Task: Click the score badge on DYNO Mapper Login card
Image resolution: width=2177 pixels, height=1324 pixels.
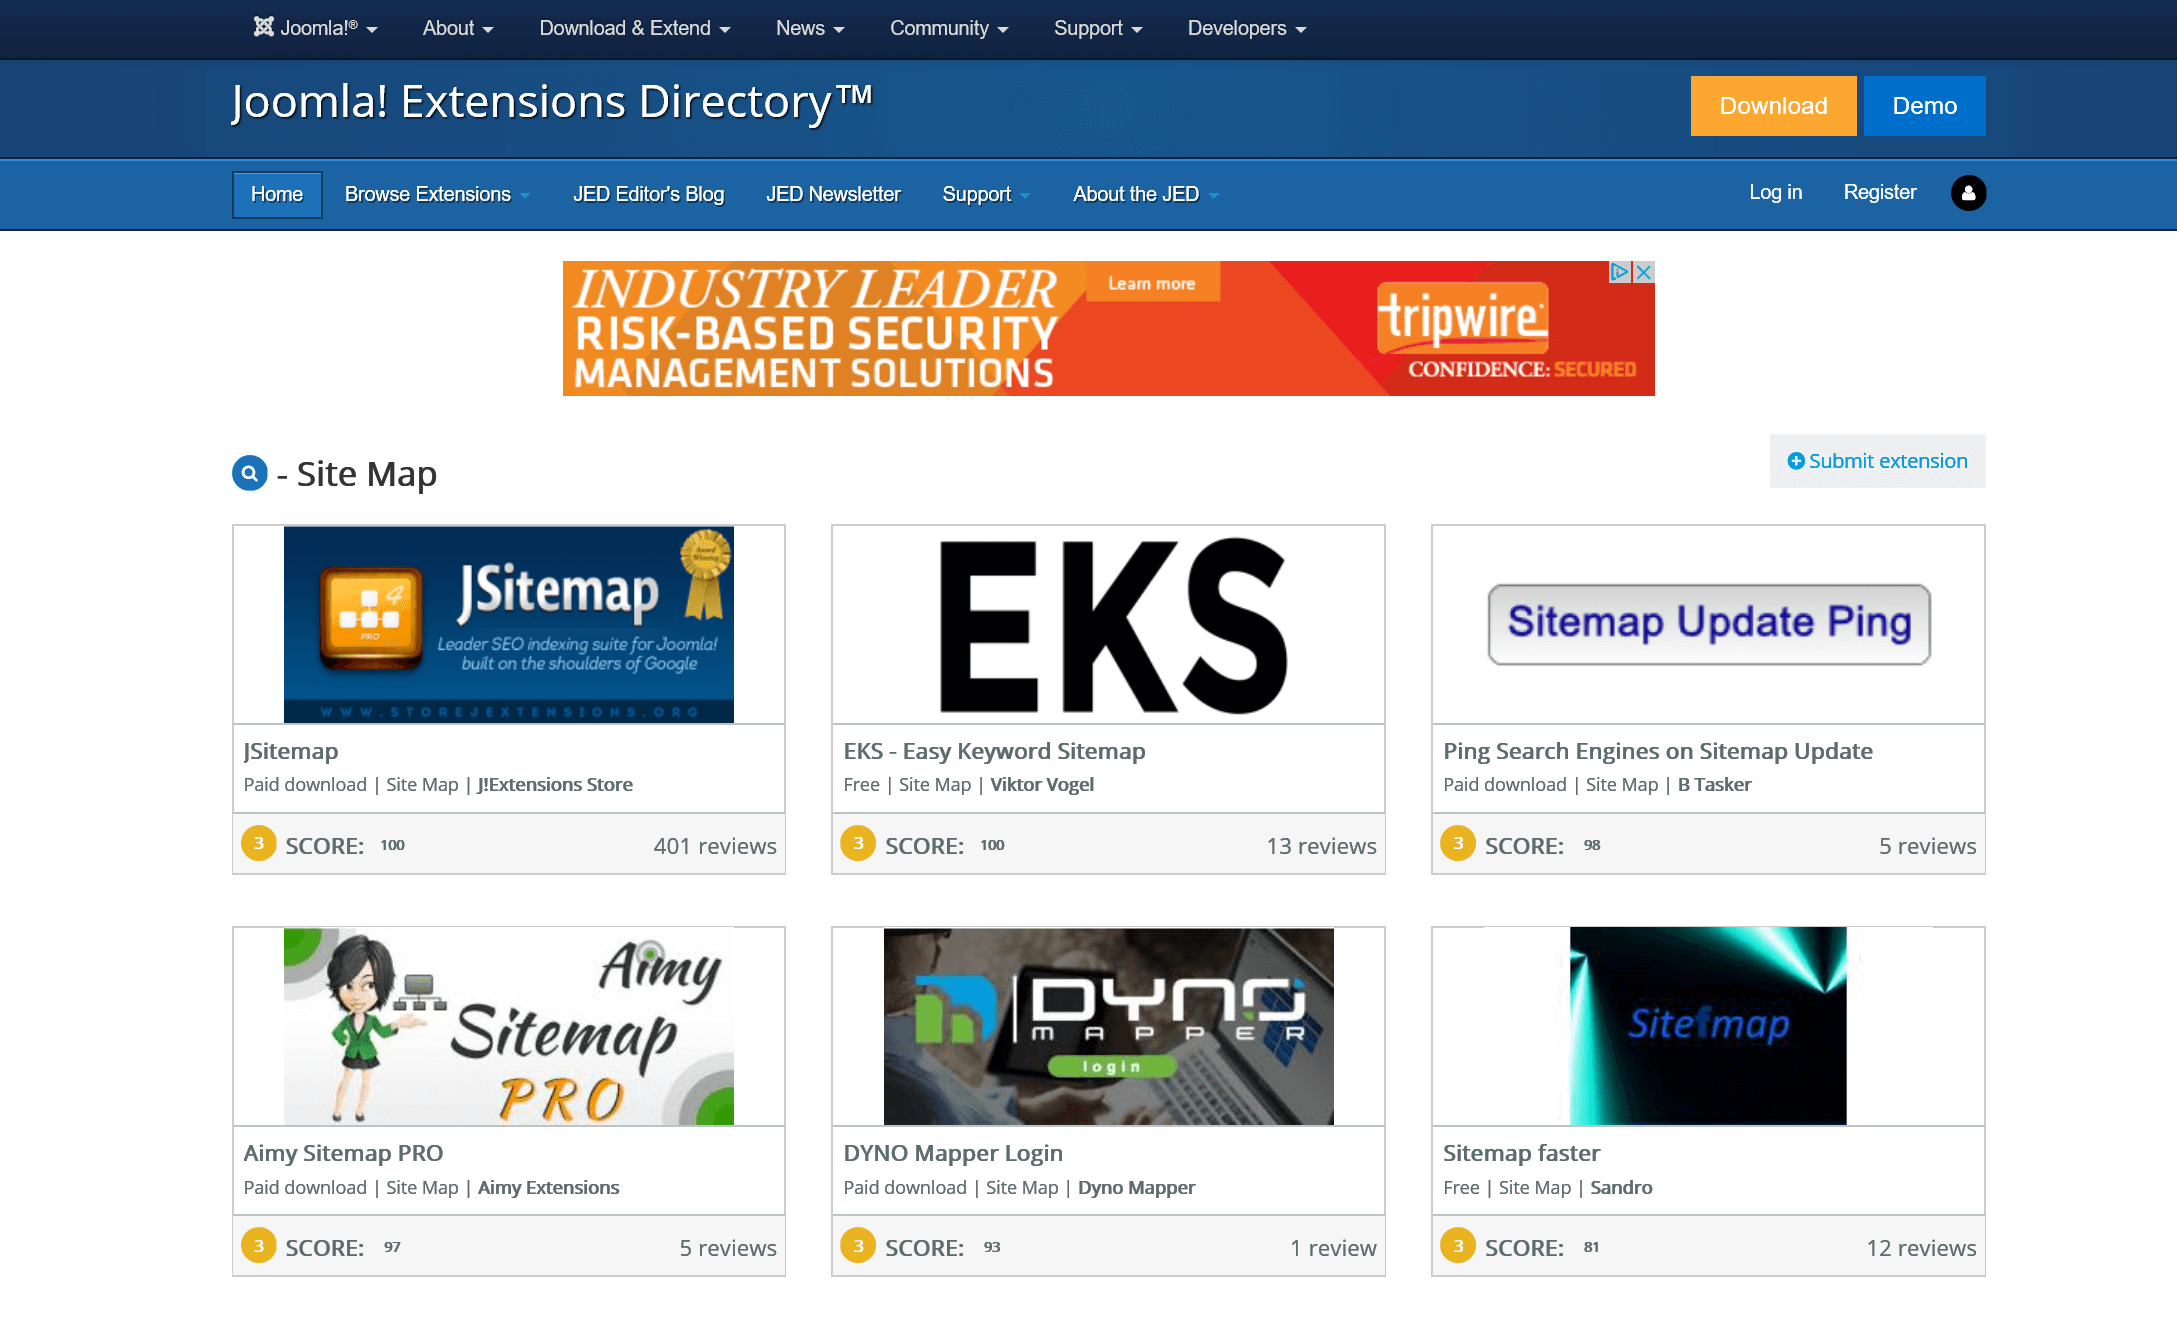Action: pos(858,1246)
